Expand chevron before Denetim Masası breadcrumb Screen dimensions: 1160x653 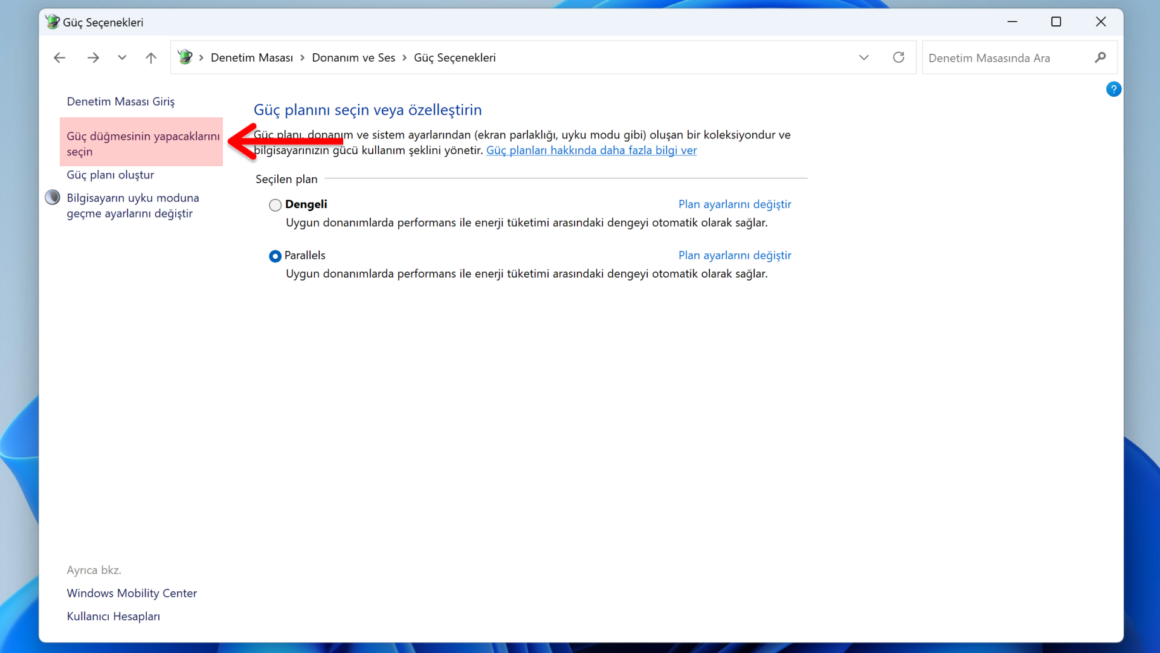[201, 58]
